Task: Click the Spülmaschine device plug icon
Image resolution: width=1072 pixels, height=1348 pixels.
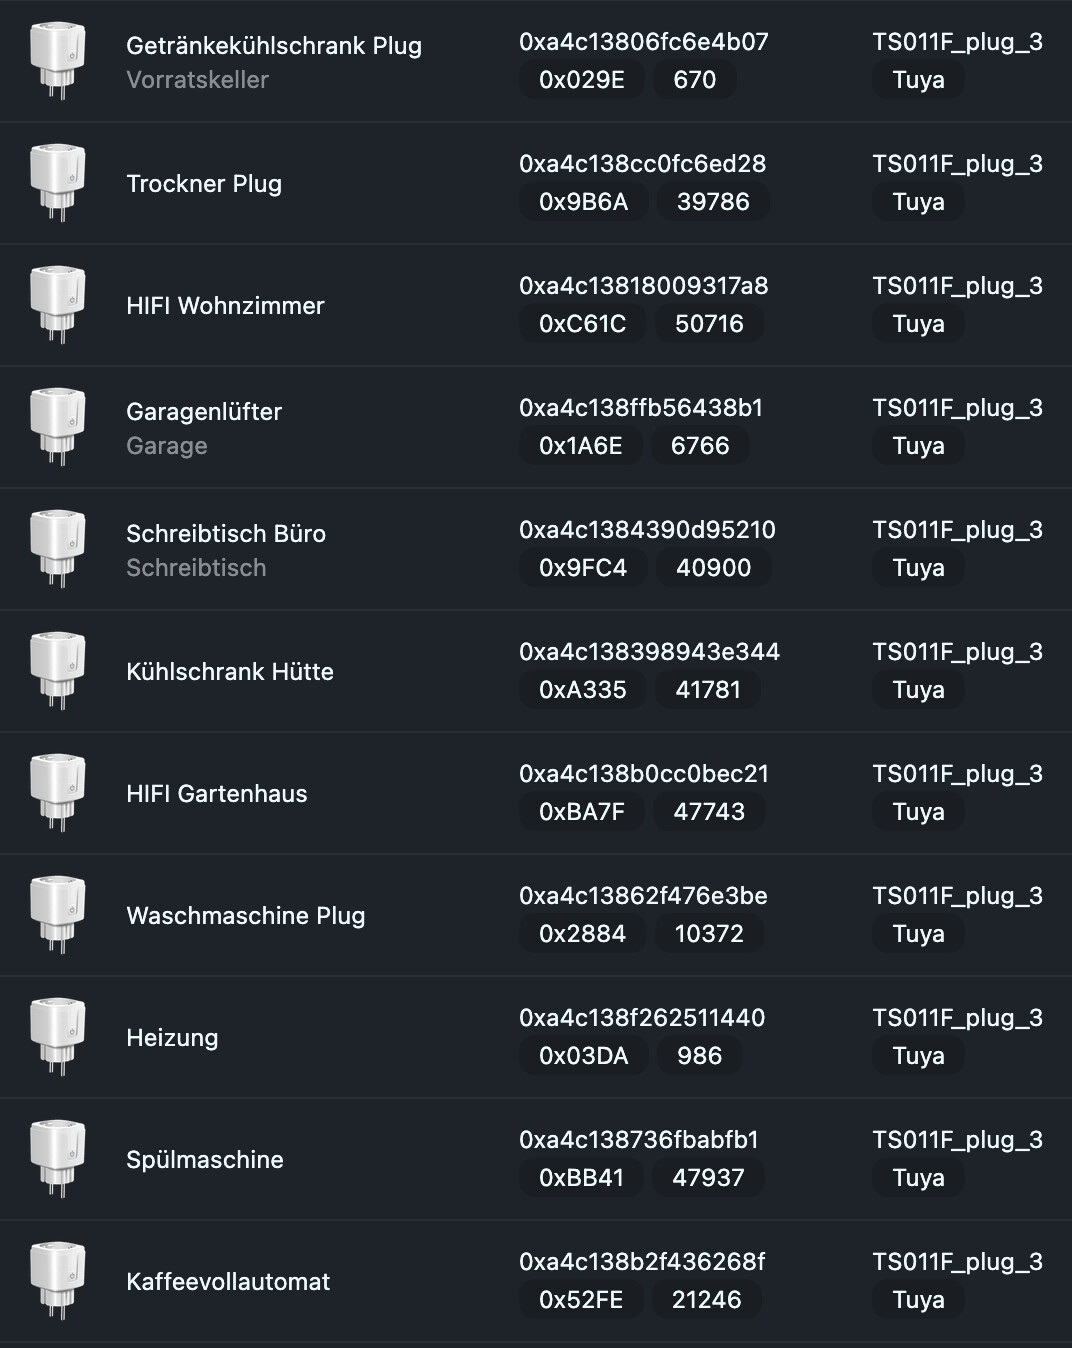Action: [57, 1159]
